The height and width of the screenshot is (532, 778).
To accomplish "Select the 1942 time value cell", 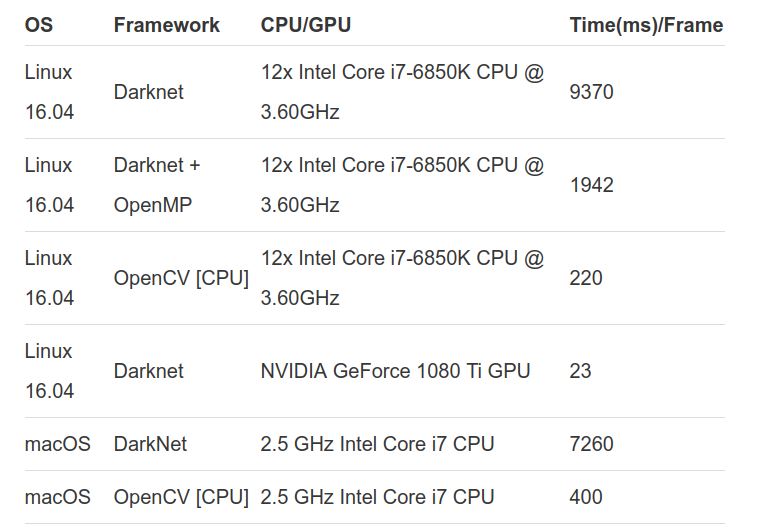I will [591, 185].
